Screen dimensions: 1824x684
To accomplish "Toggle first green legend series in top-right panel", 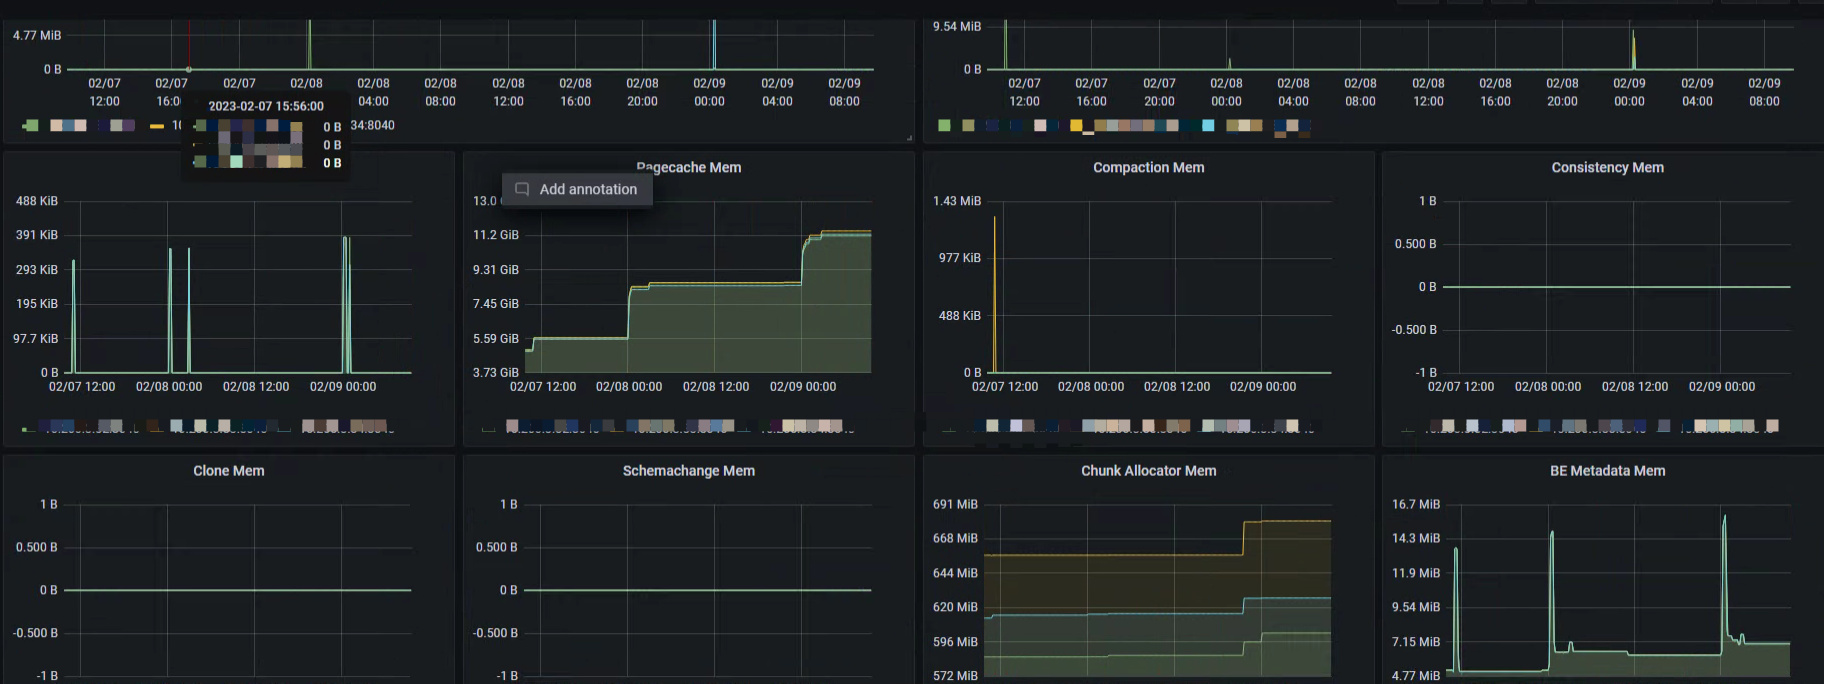I will click(x=944, y=126).
